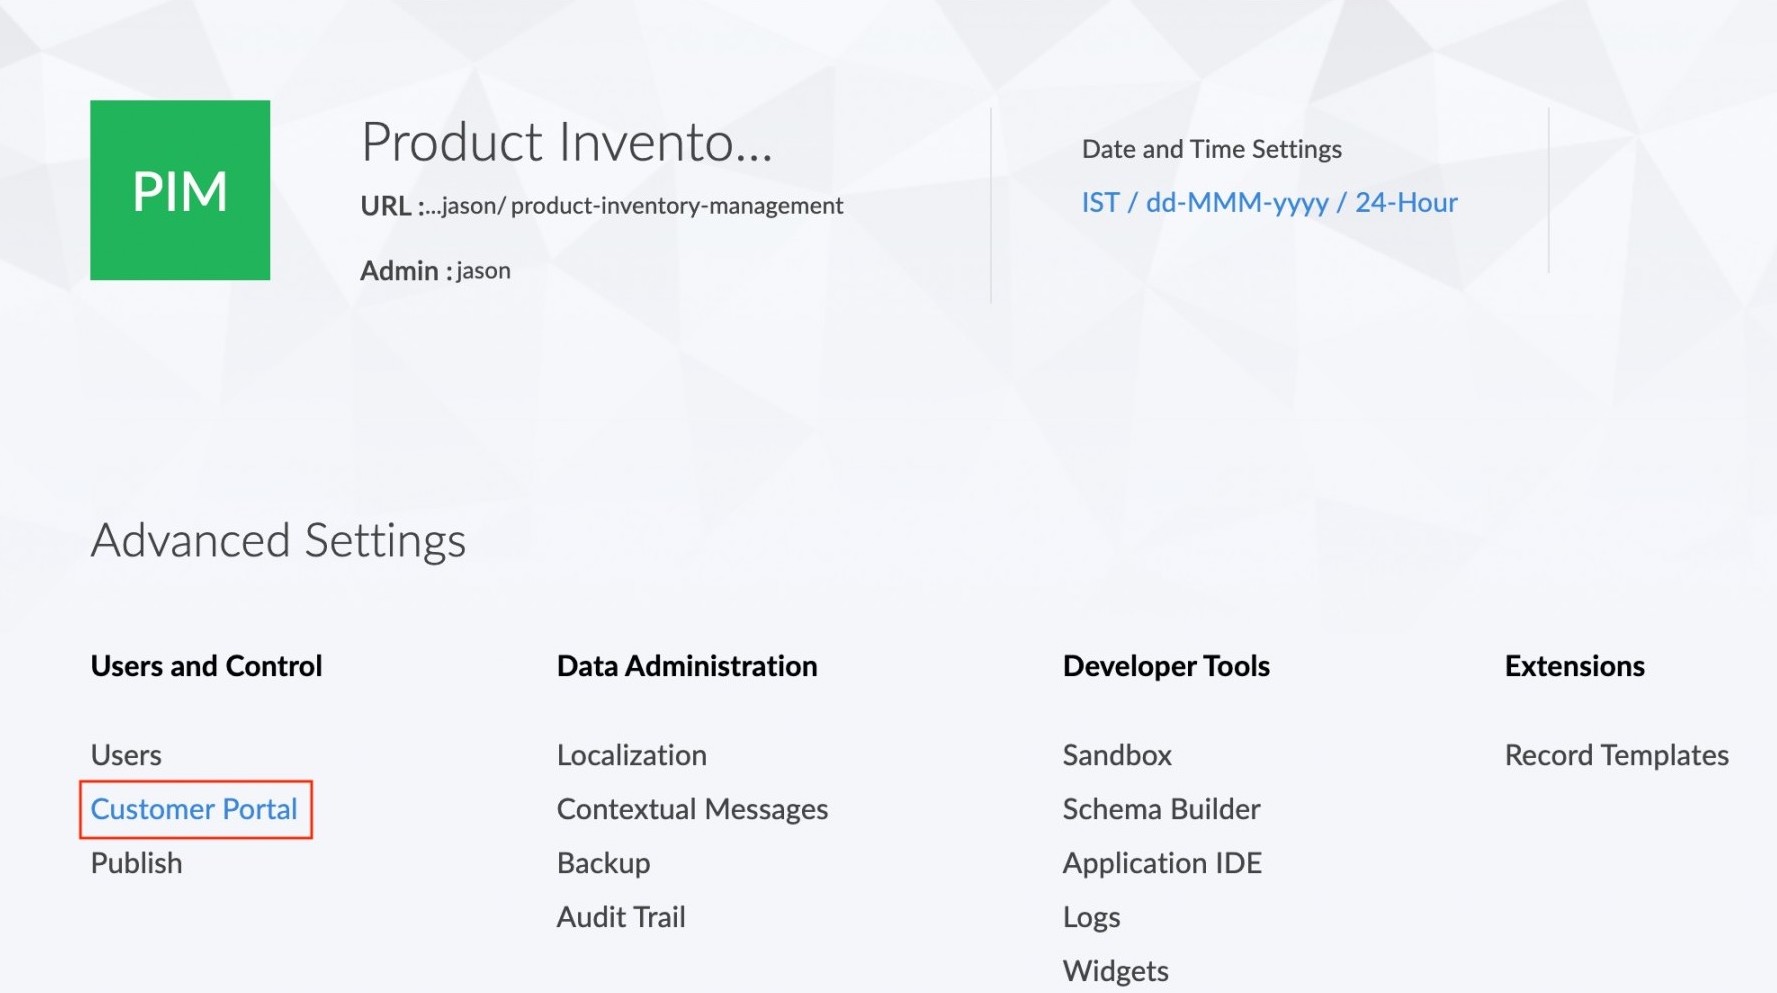Open Widgets under Developer Tools
Screen dimensions: 1777x993
[1115, 971]
